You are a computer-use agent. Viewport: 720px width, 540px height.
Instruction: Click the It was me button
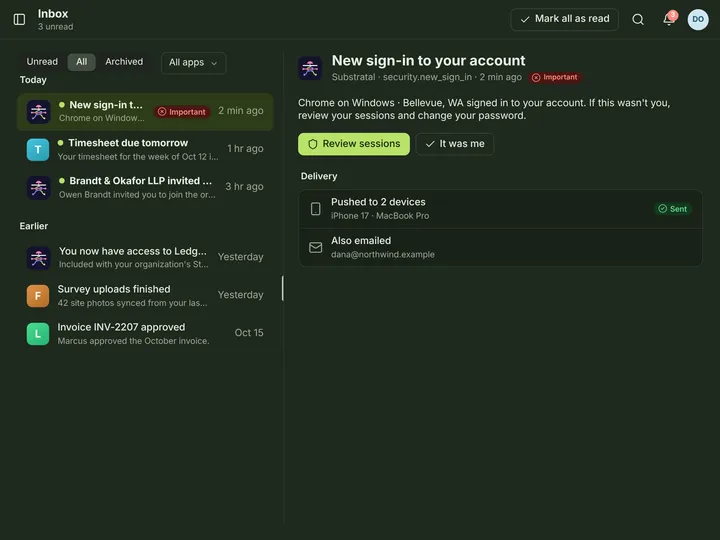tap(455, 144)
